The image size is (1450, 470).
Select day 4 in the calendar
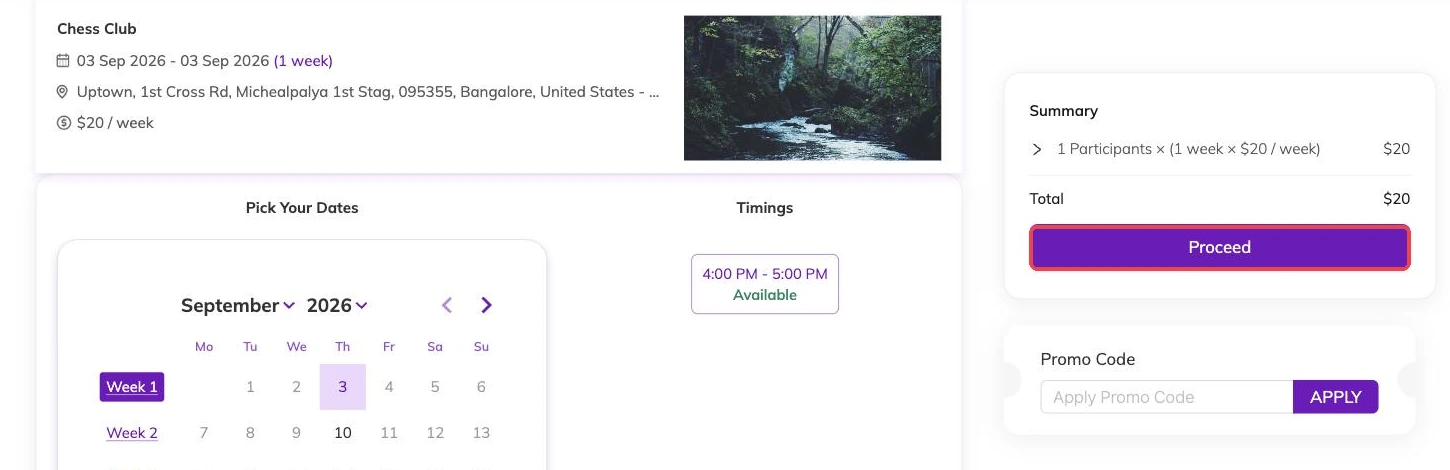coord(389,387)
